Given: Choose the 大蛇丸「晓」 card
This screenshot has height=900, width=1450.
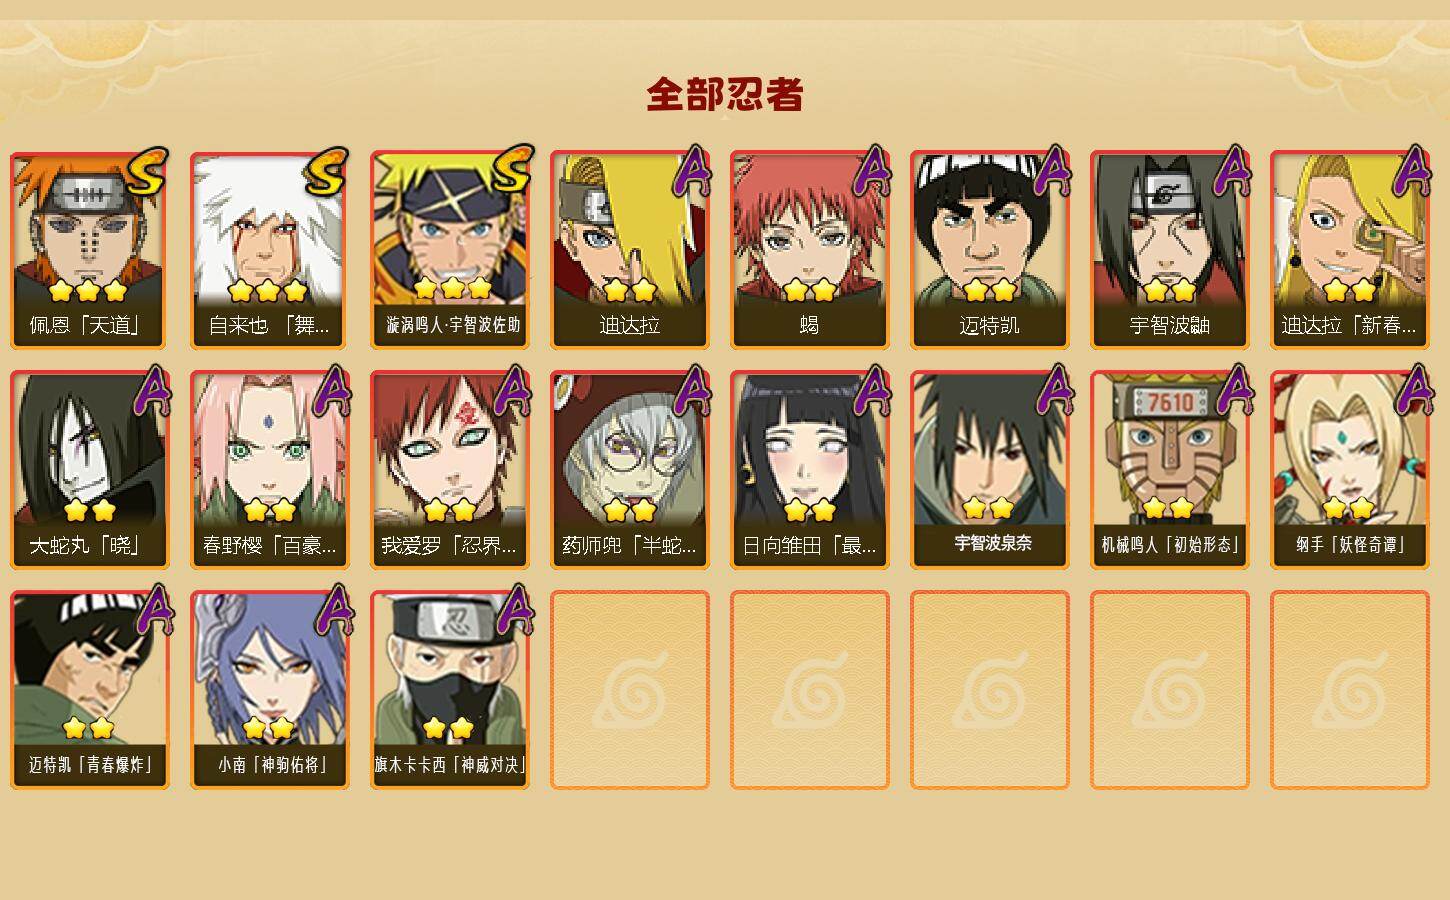Looking at the screenshot, I should click(90, 470).
